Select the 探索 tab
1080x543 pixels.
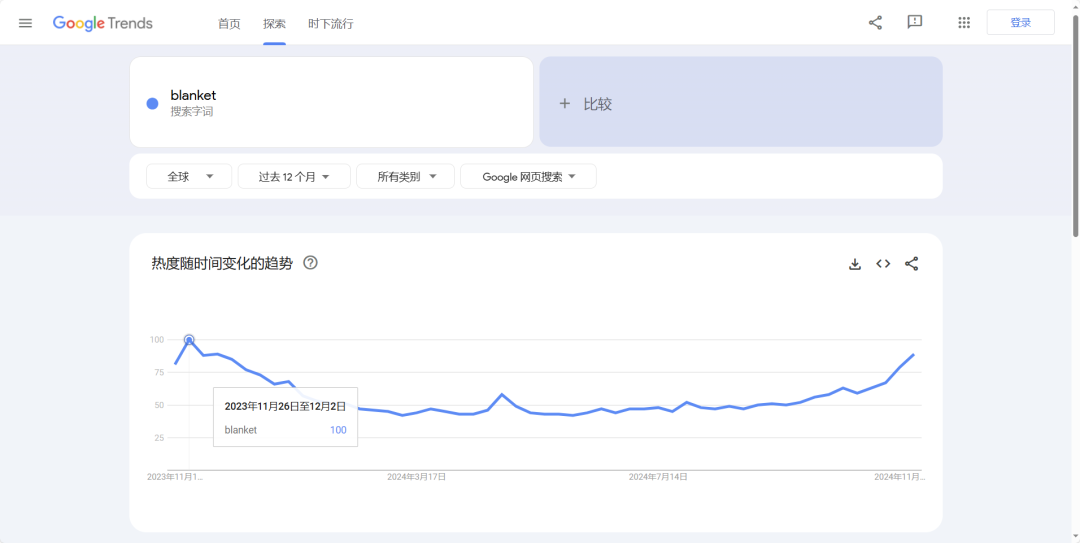coord(274,24)
